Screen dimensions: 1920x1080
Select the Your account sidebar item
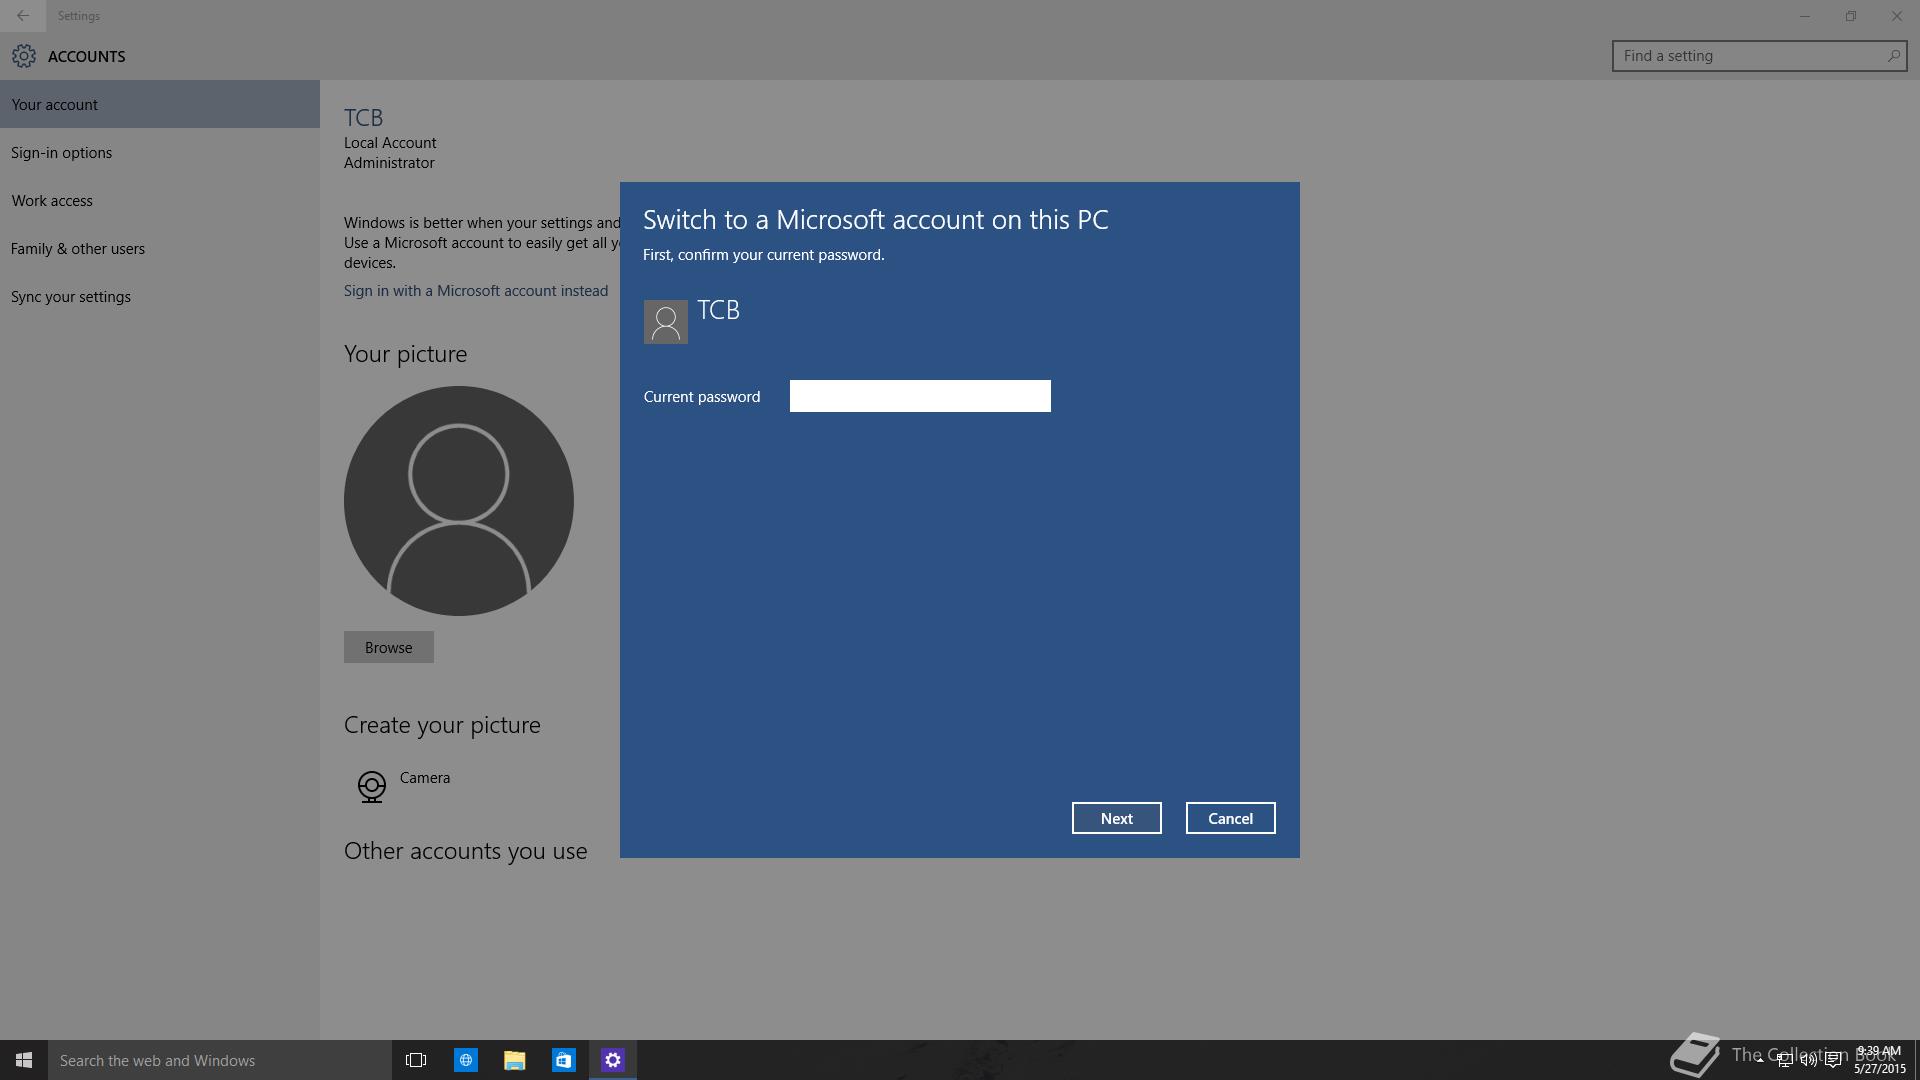[x=160, y=104]
